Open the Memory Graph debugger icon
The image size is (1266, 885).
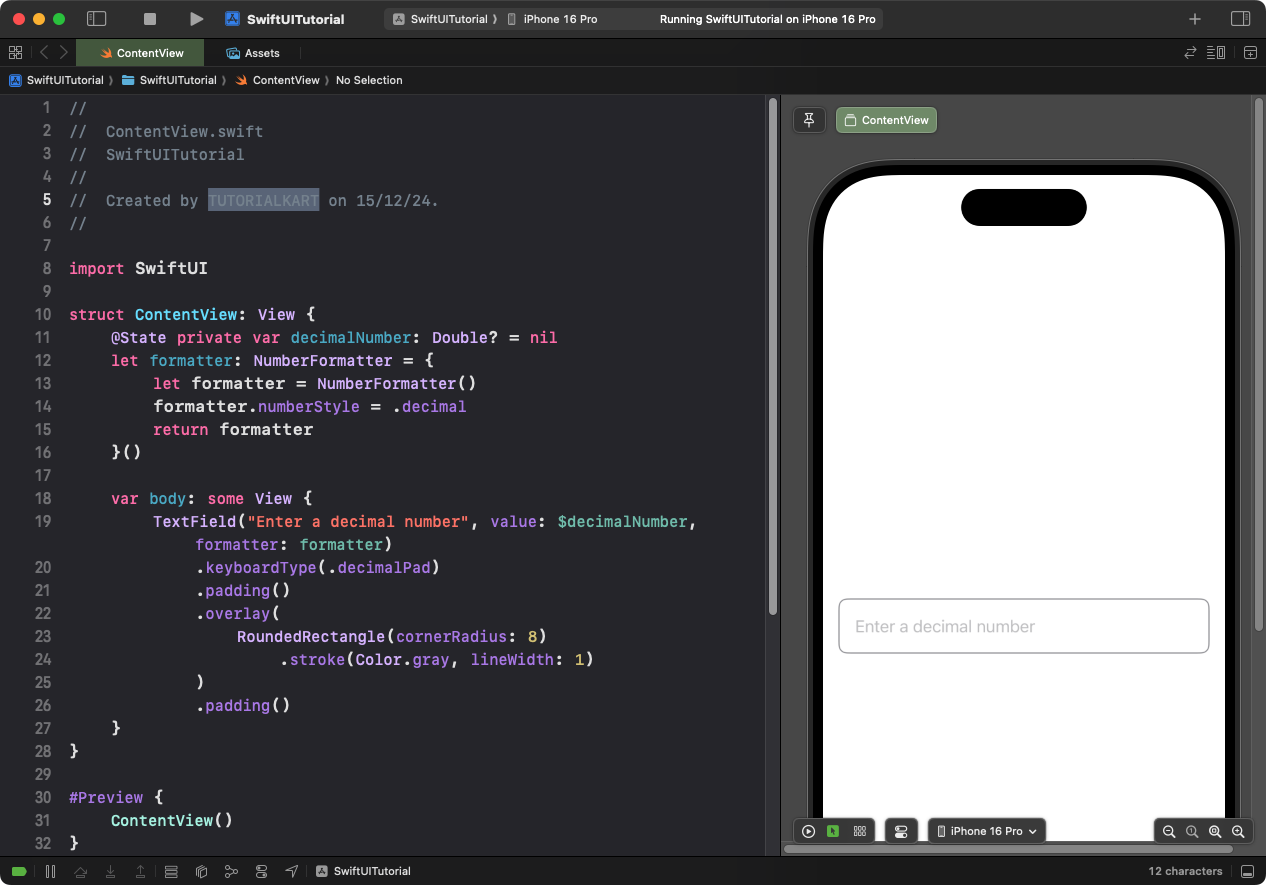tap(231, 871)
